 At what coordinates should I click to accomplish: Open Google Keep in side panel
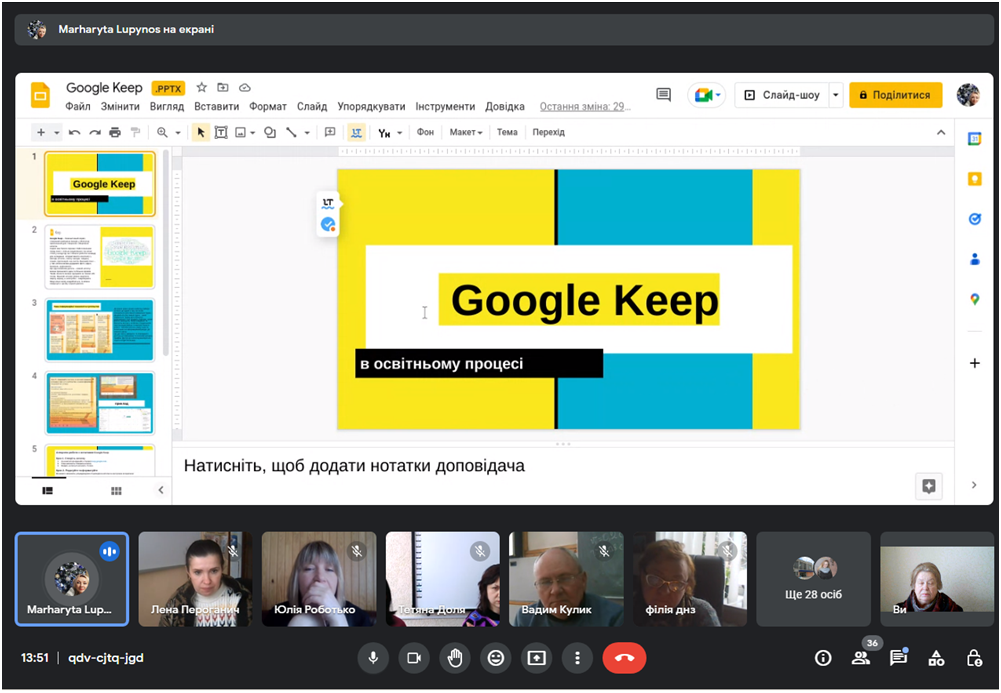(974, 179)
